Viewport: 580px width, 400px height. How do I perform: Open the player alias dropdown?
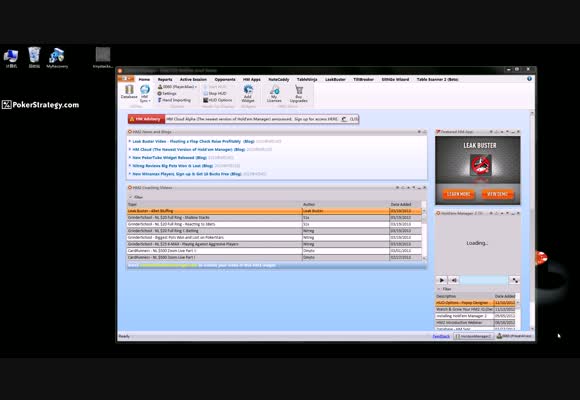coord(177,87)
